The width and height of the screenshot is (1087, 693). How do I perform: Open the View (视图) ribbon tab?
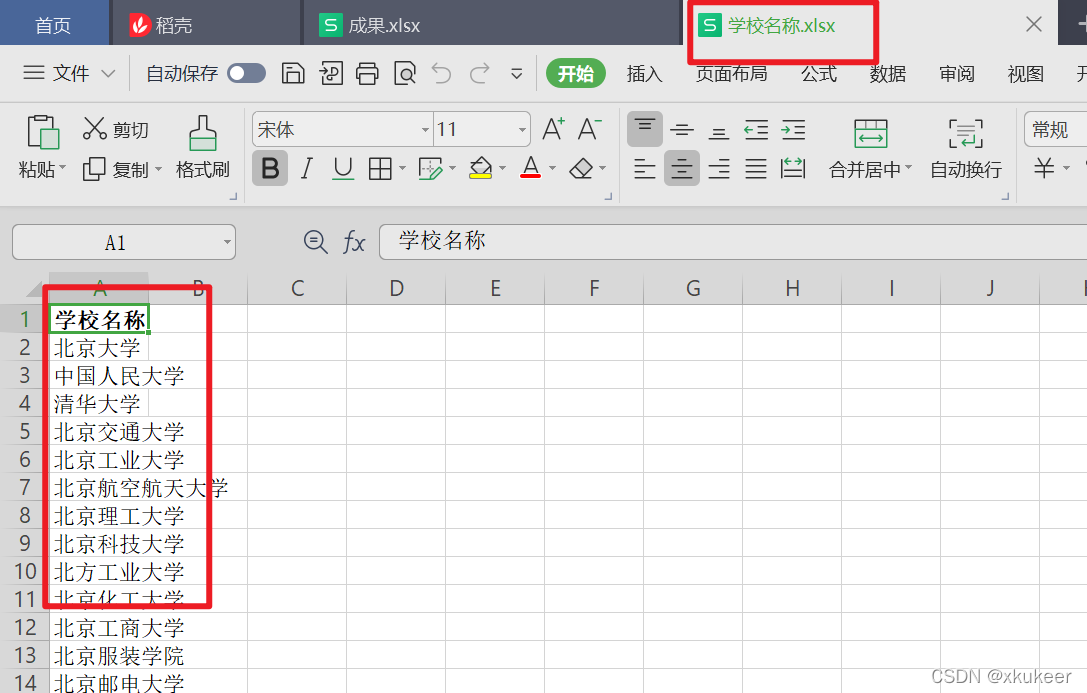coord(1025,73)
